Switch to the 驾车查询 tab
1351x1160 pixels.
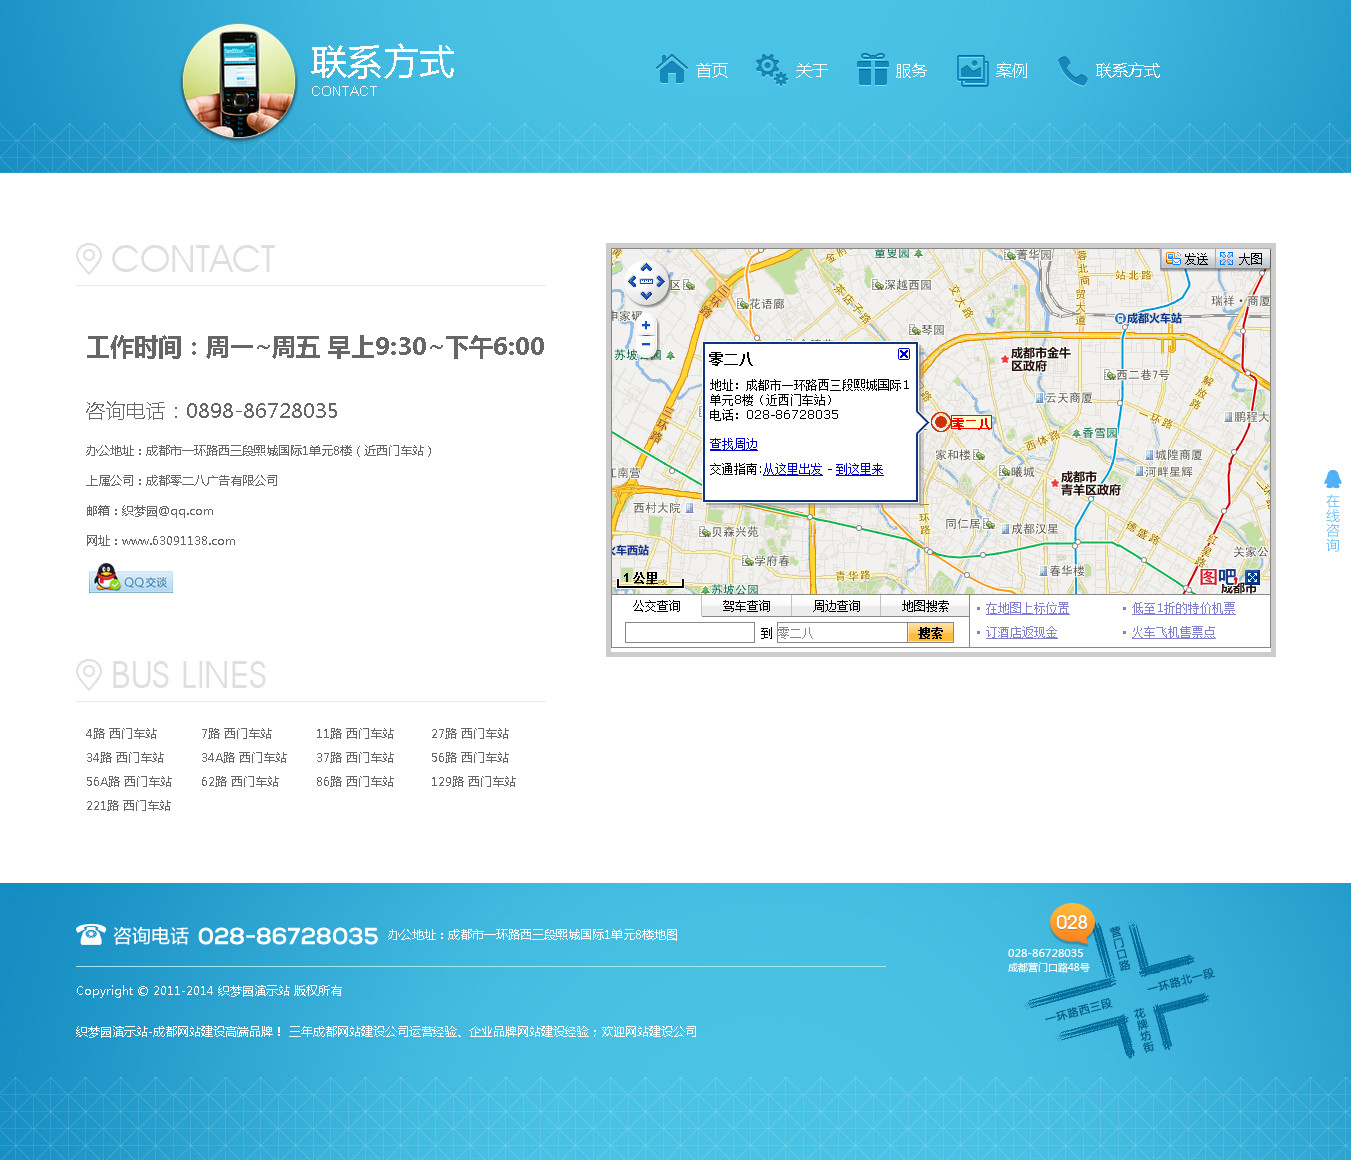[x=746, y=606]
